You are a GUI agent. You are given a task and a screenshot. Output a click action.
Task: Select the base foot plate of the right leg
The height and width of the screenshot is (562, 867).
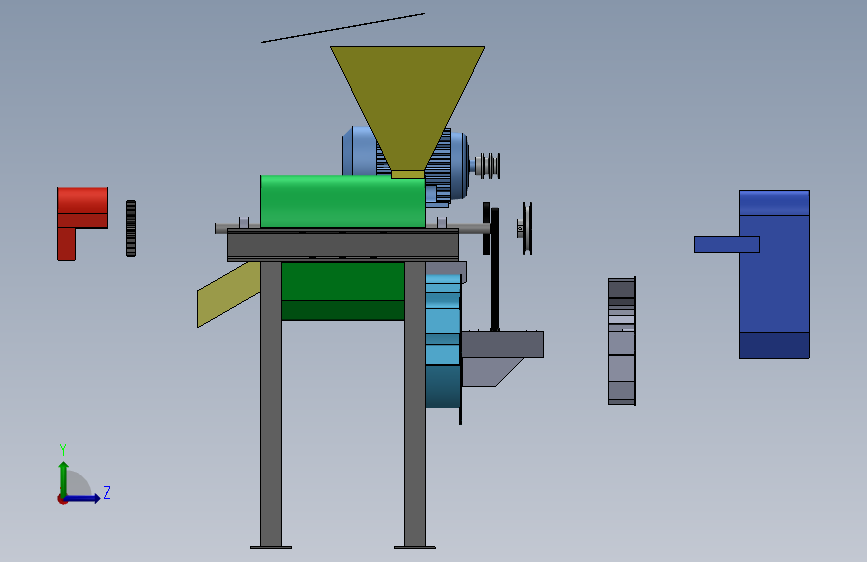[415, 548]
